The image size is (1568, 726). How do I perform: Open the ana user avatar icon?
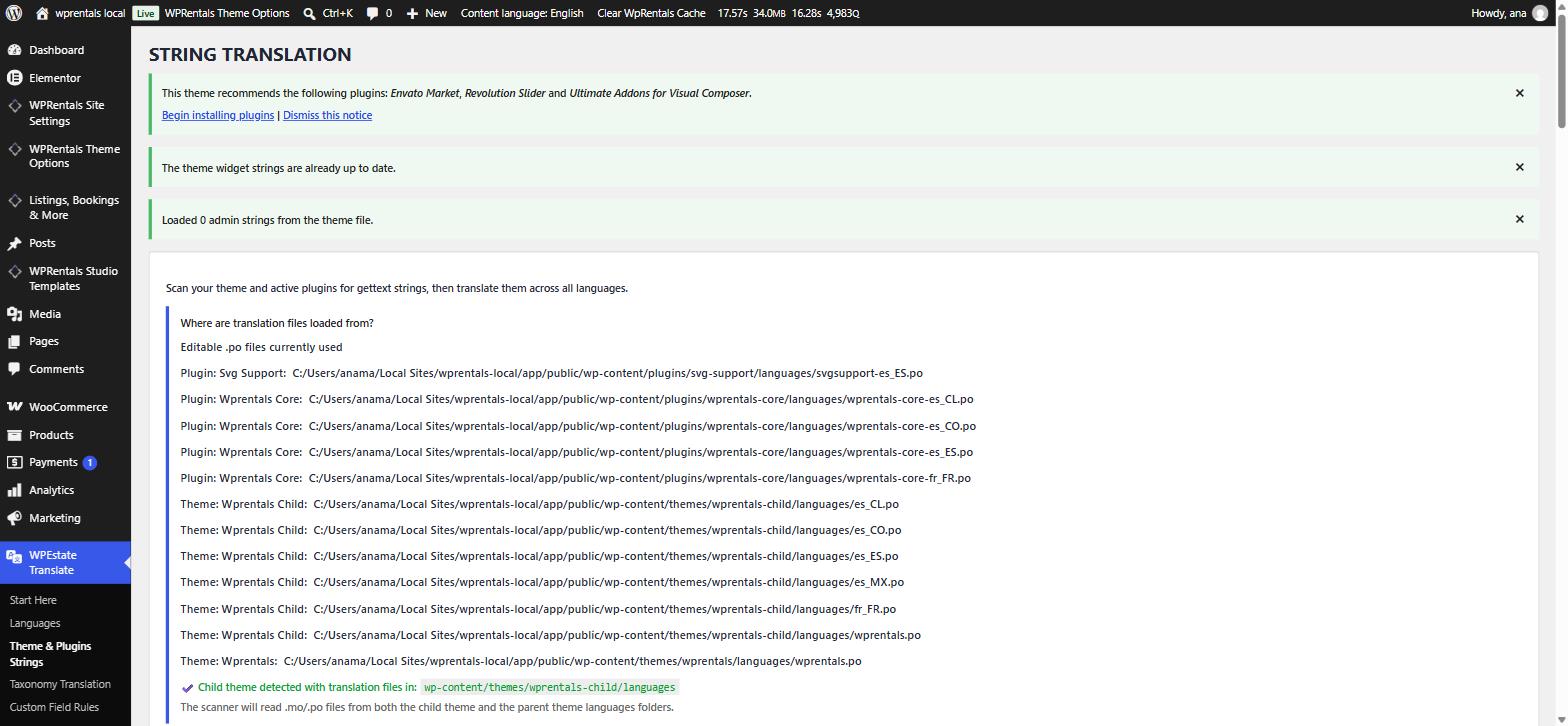[x=1540, y=13]
